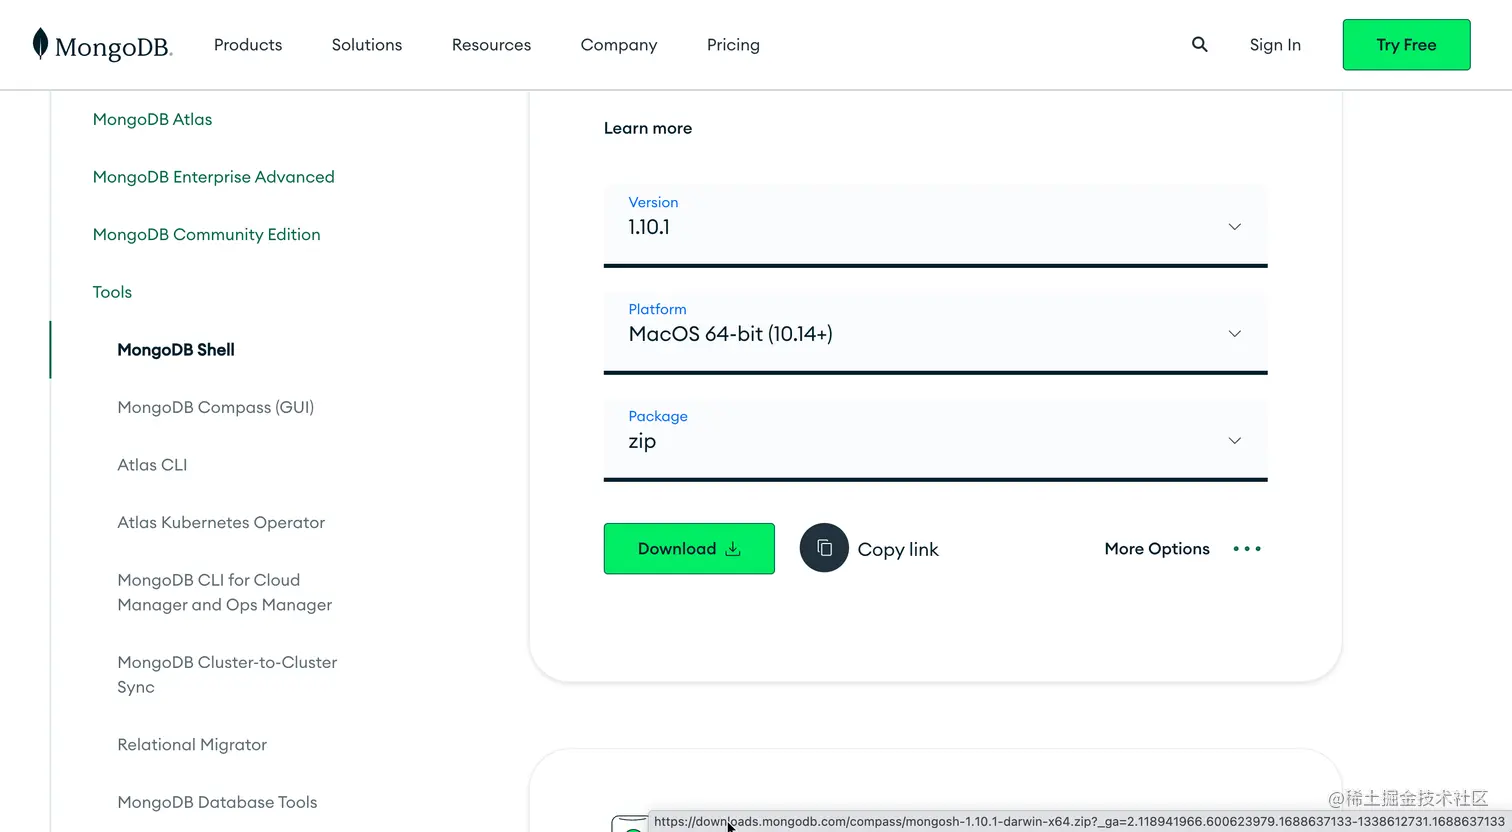Open the search magnifier icon

[x=1200, y=44]
